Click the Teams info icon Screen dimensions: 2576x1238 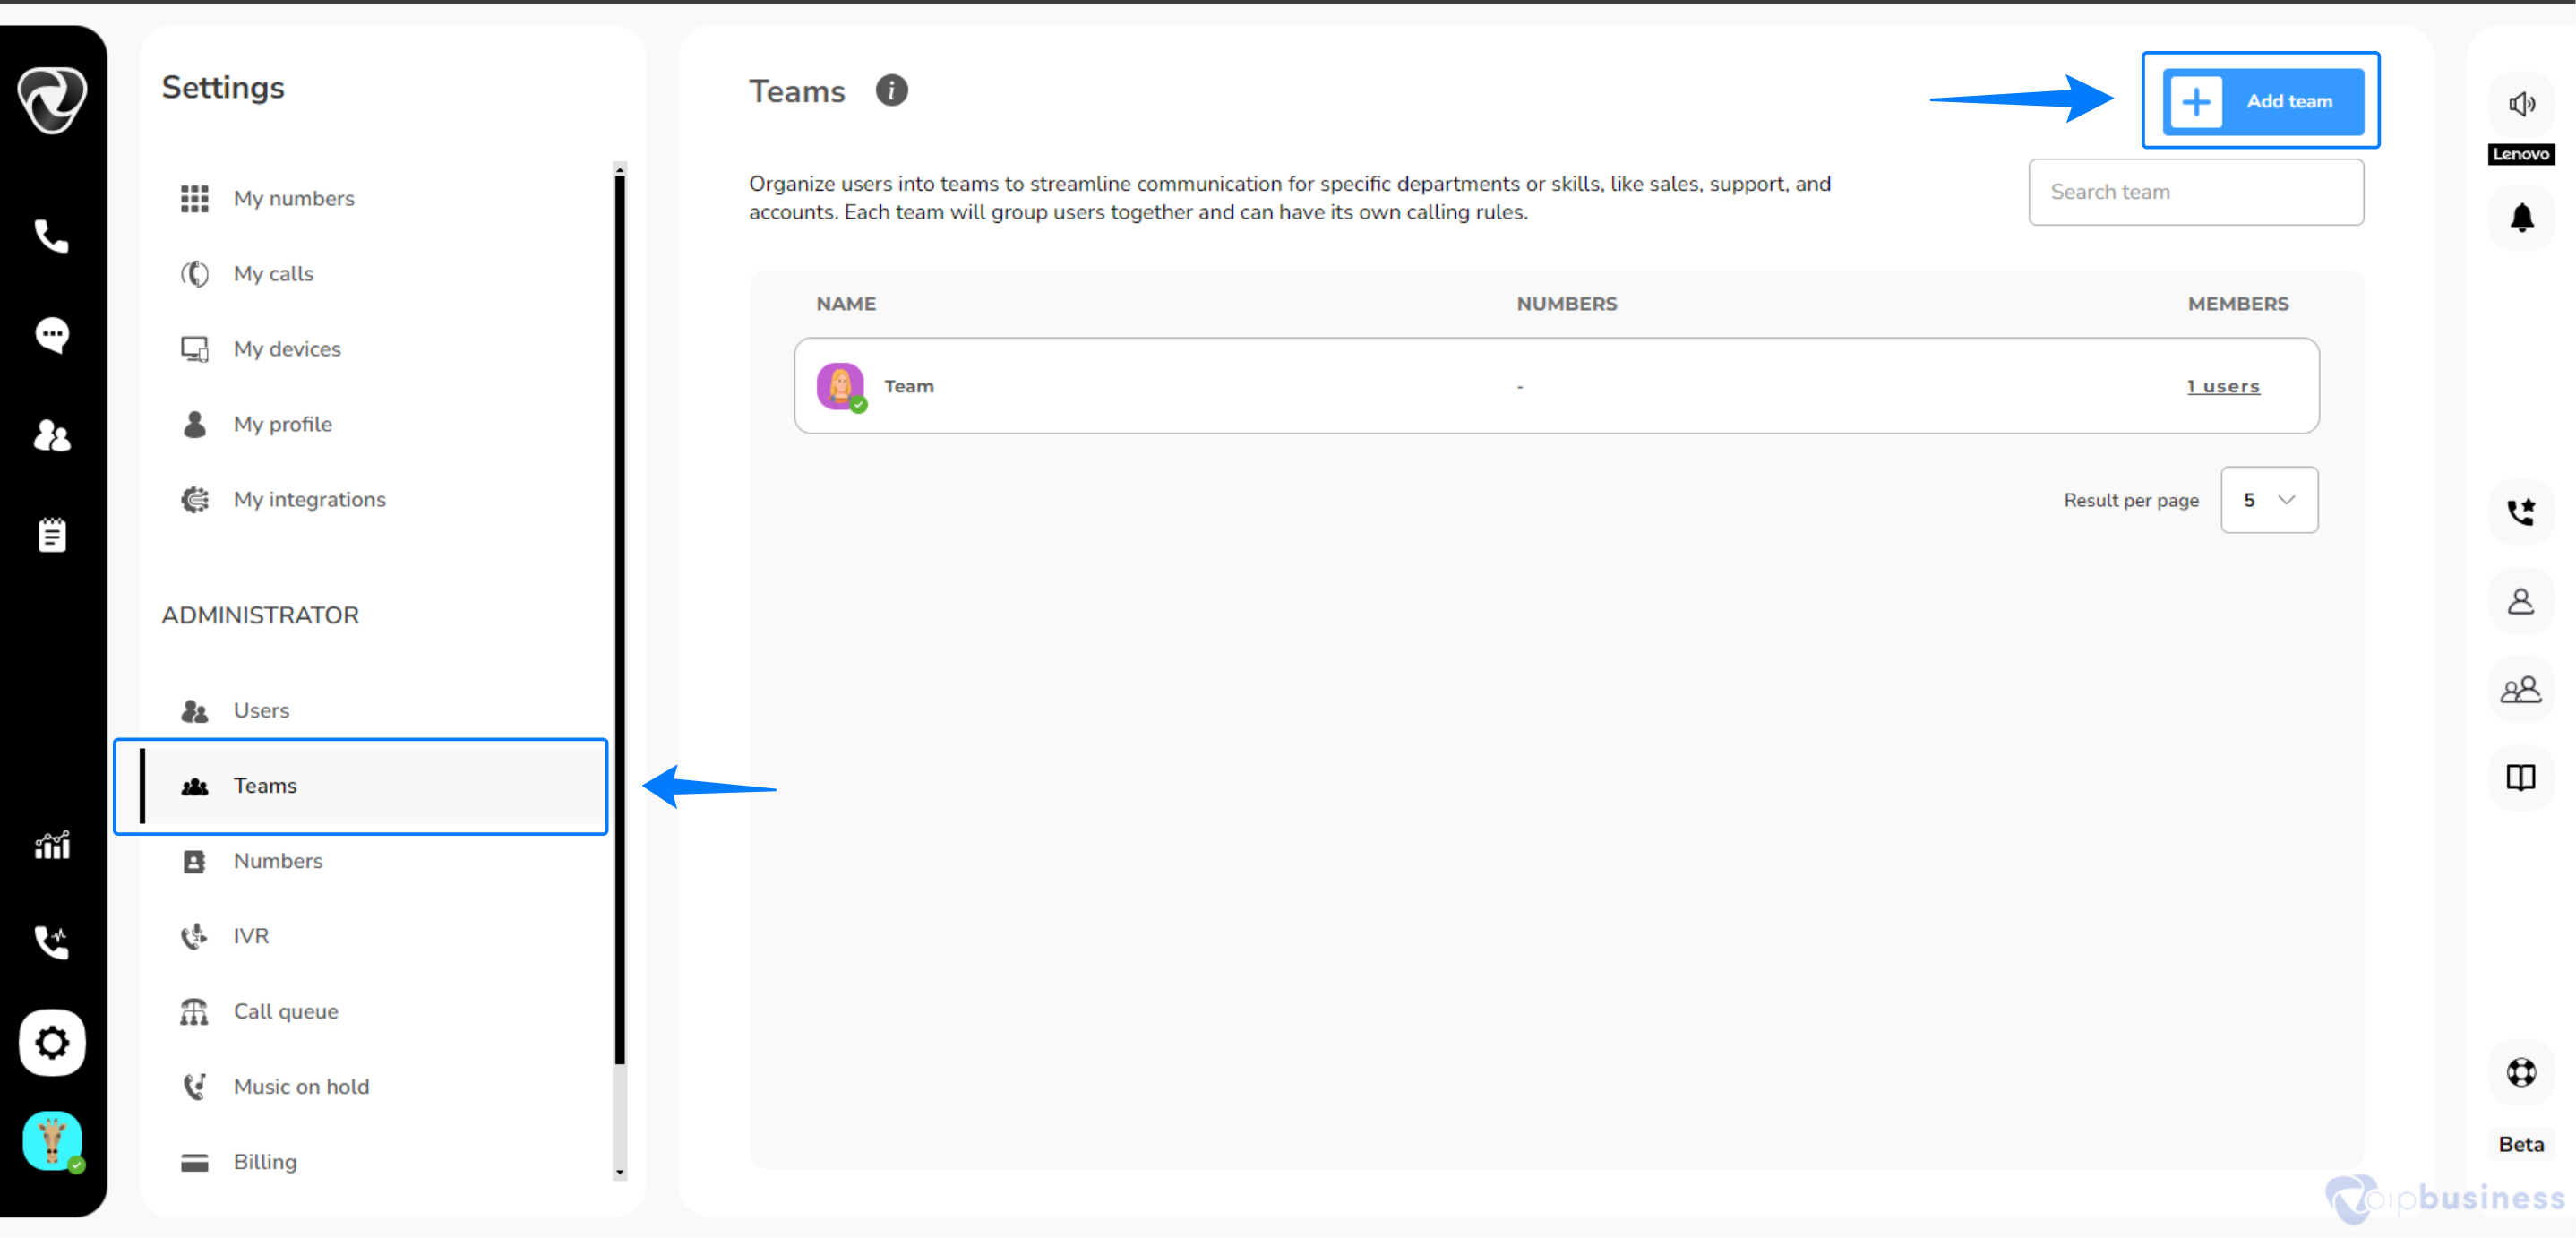click(891, 90)
